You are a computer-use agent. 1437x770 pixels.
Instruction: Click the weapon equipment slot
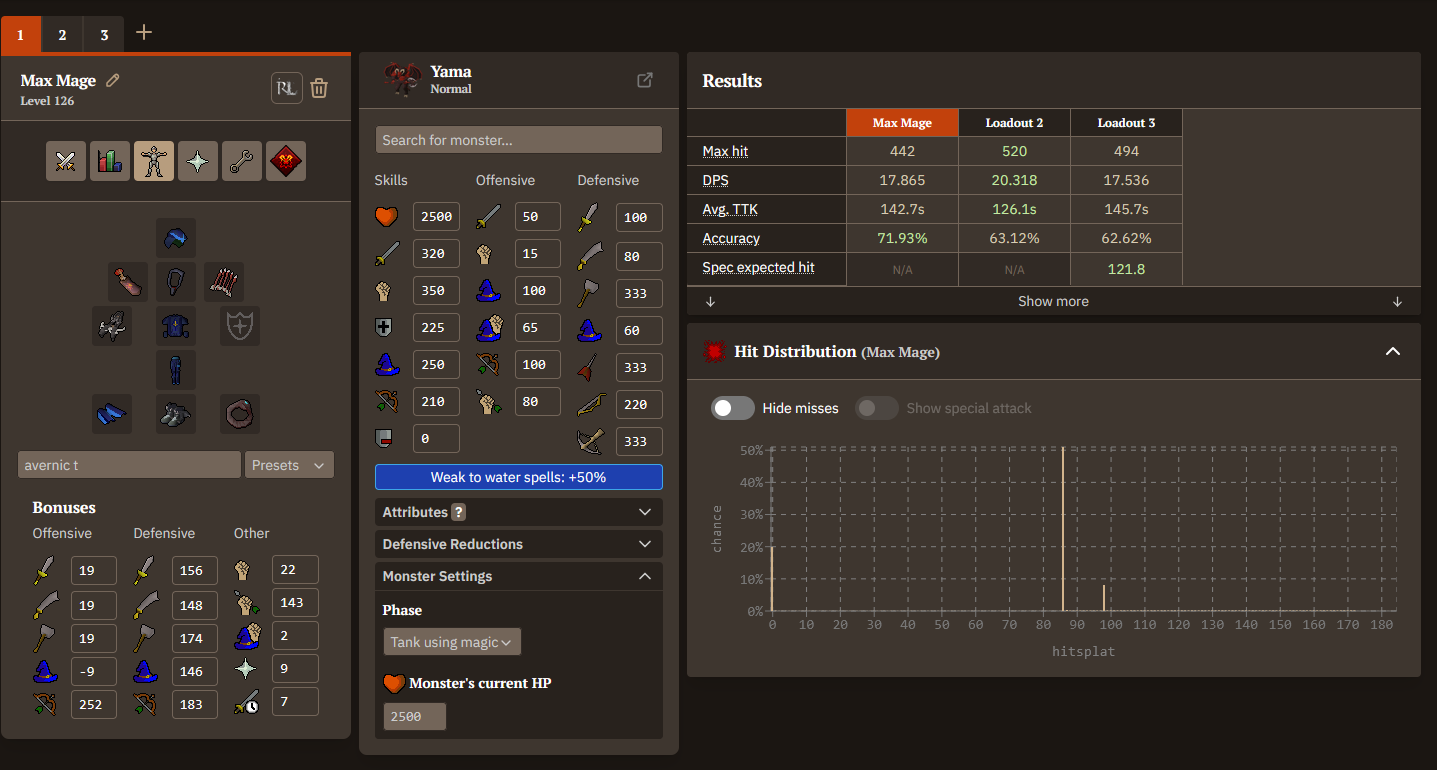pos(112,326)
